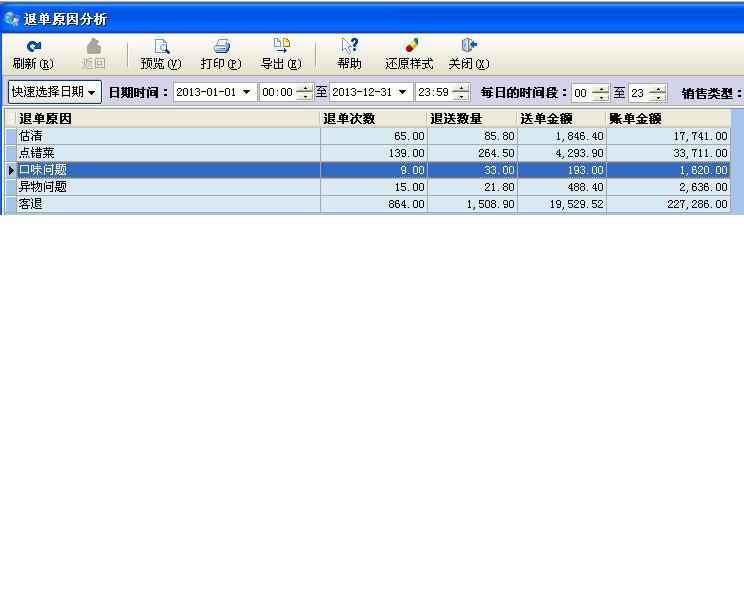
Task: Open the 快速选择日期 quick date dropdown
Action: (x=55, y=92)
